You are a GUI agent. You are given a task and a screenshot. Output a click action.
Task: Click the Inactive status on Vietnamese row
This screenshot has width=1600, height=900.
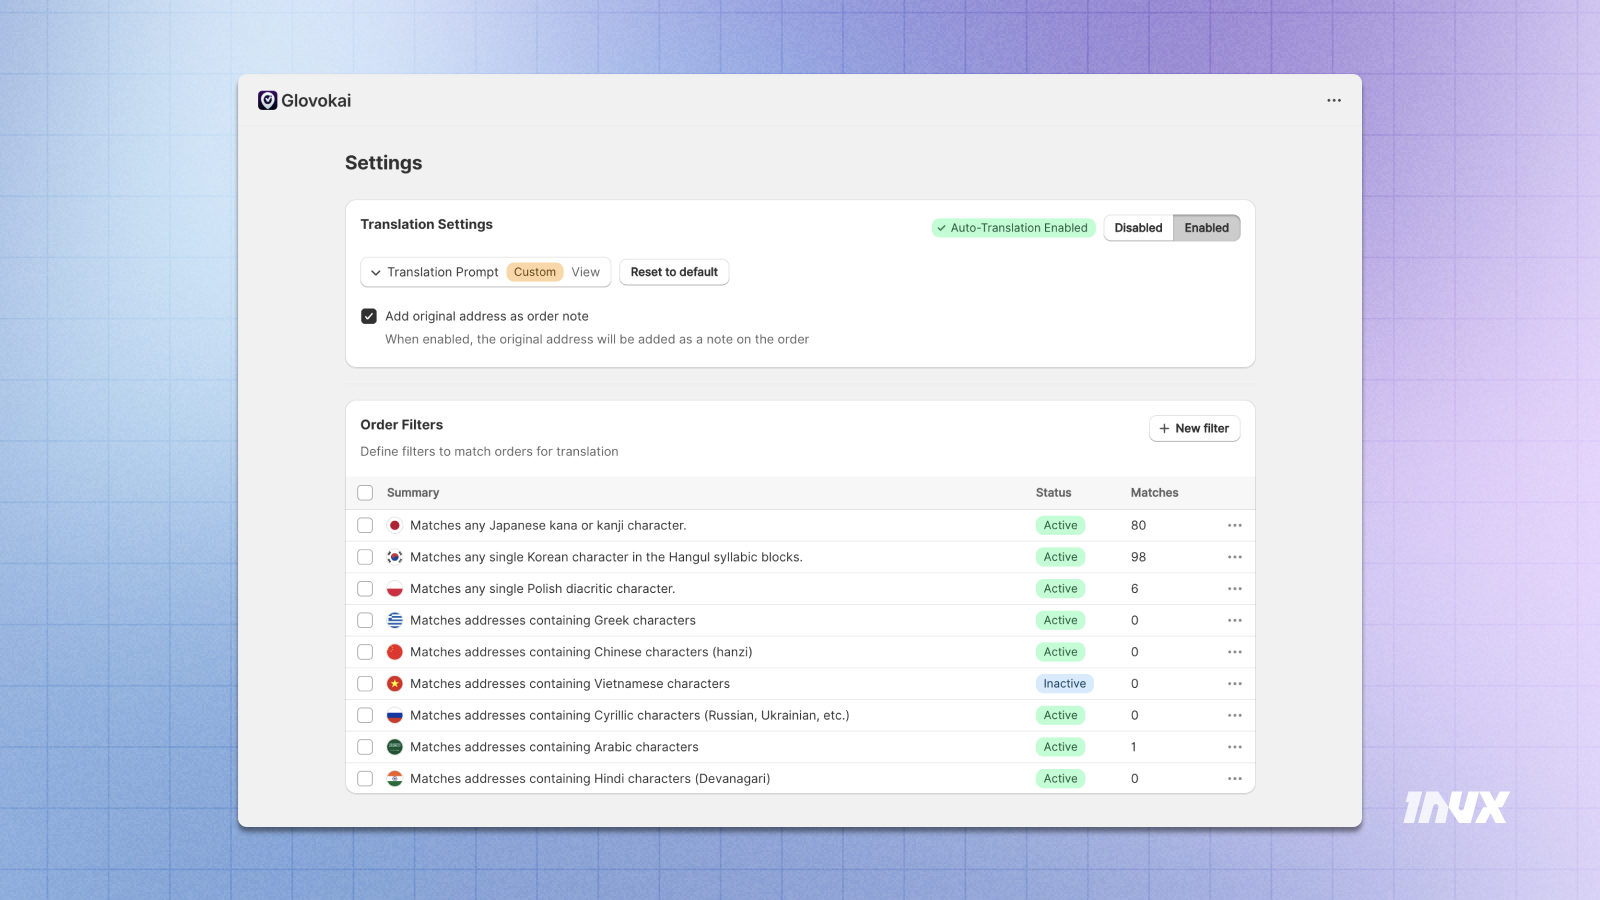[1064, 684]
